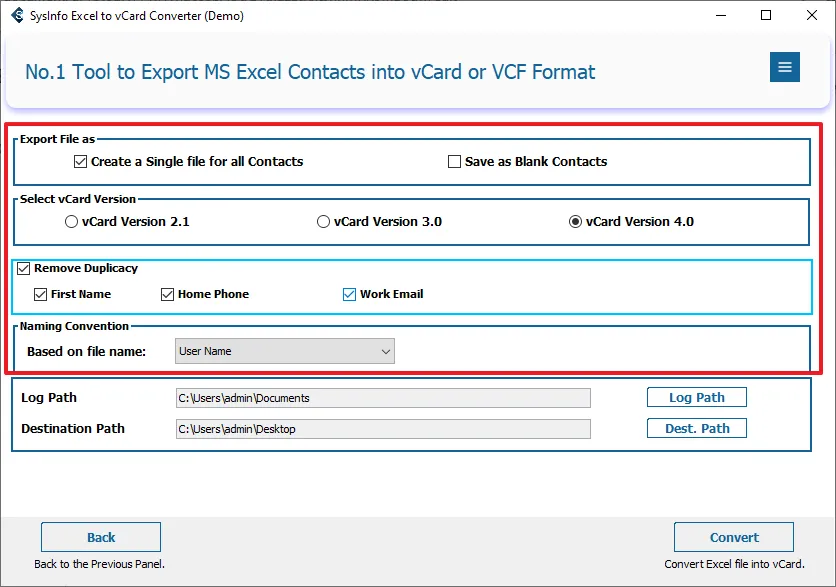Expand the Based on file name dropdown

(284, 351)
